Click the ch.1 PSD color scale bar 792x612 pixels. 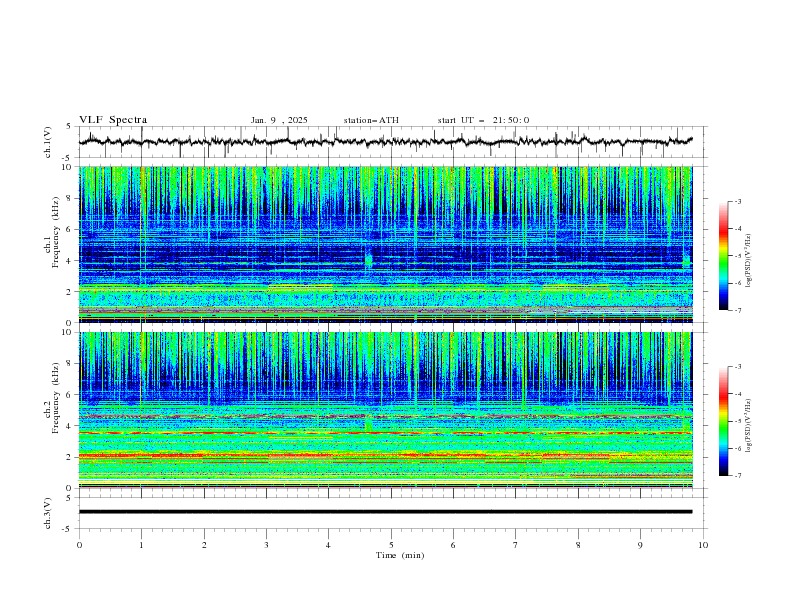(x=723, y=256)
